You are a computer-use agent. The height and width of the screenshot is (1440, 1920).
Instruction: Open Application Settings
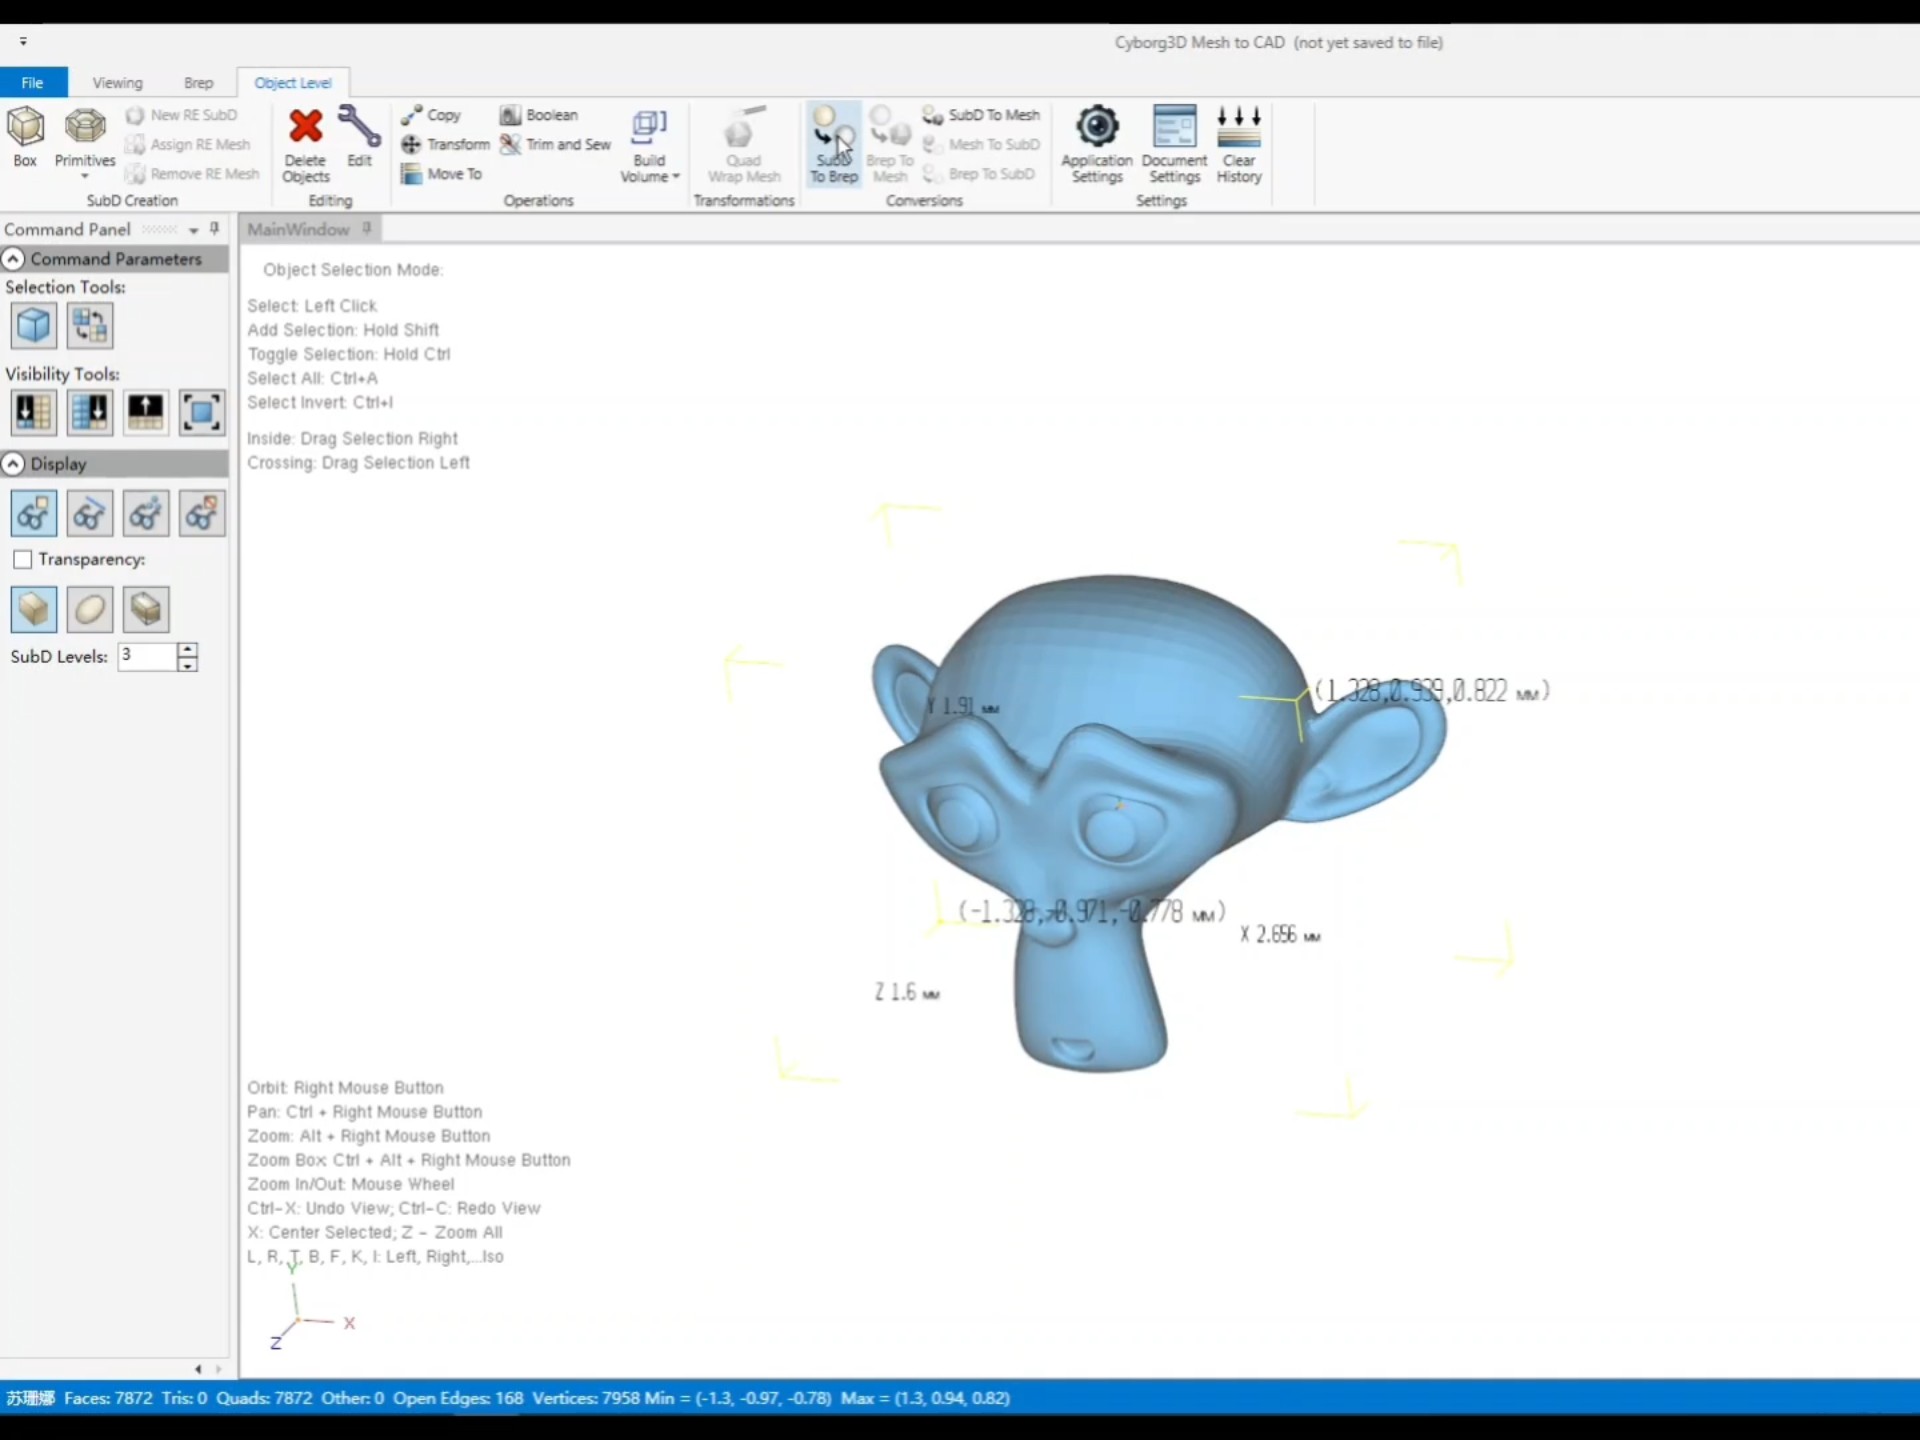point(1097,146)
